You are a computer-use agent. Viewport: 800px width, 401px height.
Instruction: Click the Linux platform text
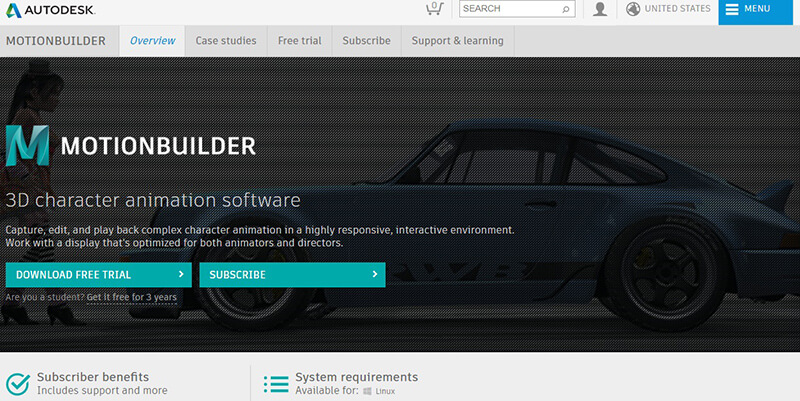click(x=385, y=391)
